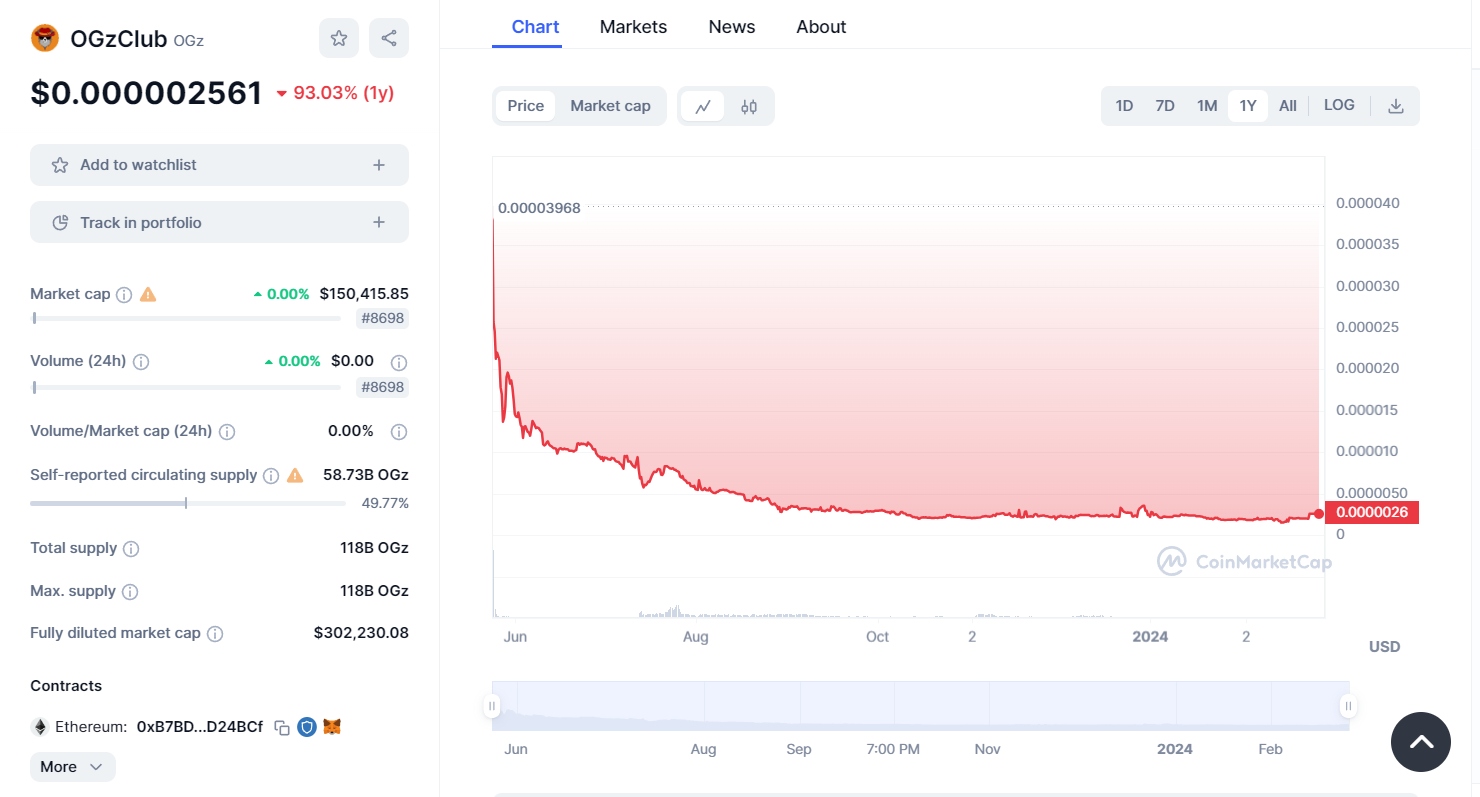This screenshot has width=1480, height=797.
Task: Click info icon beside the 0.00% ratio value
Action: click(399, 432)
